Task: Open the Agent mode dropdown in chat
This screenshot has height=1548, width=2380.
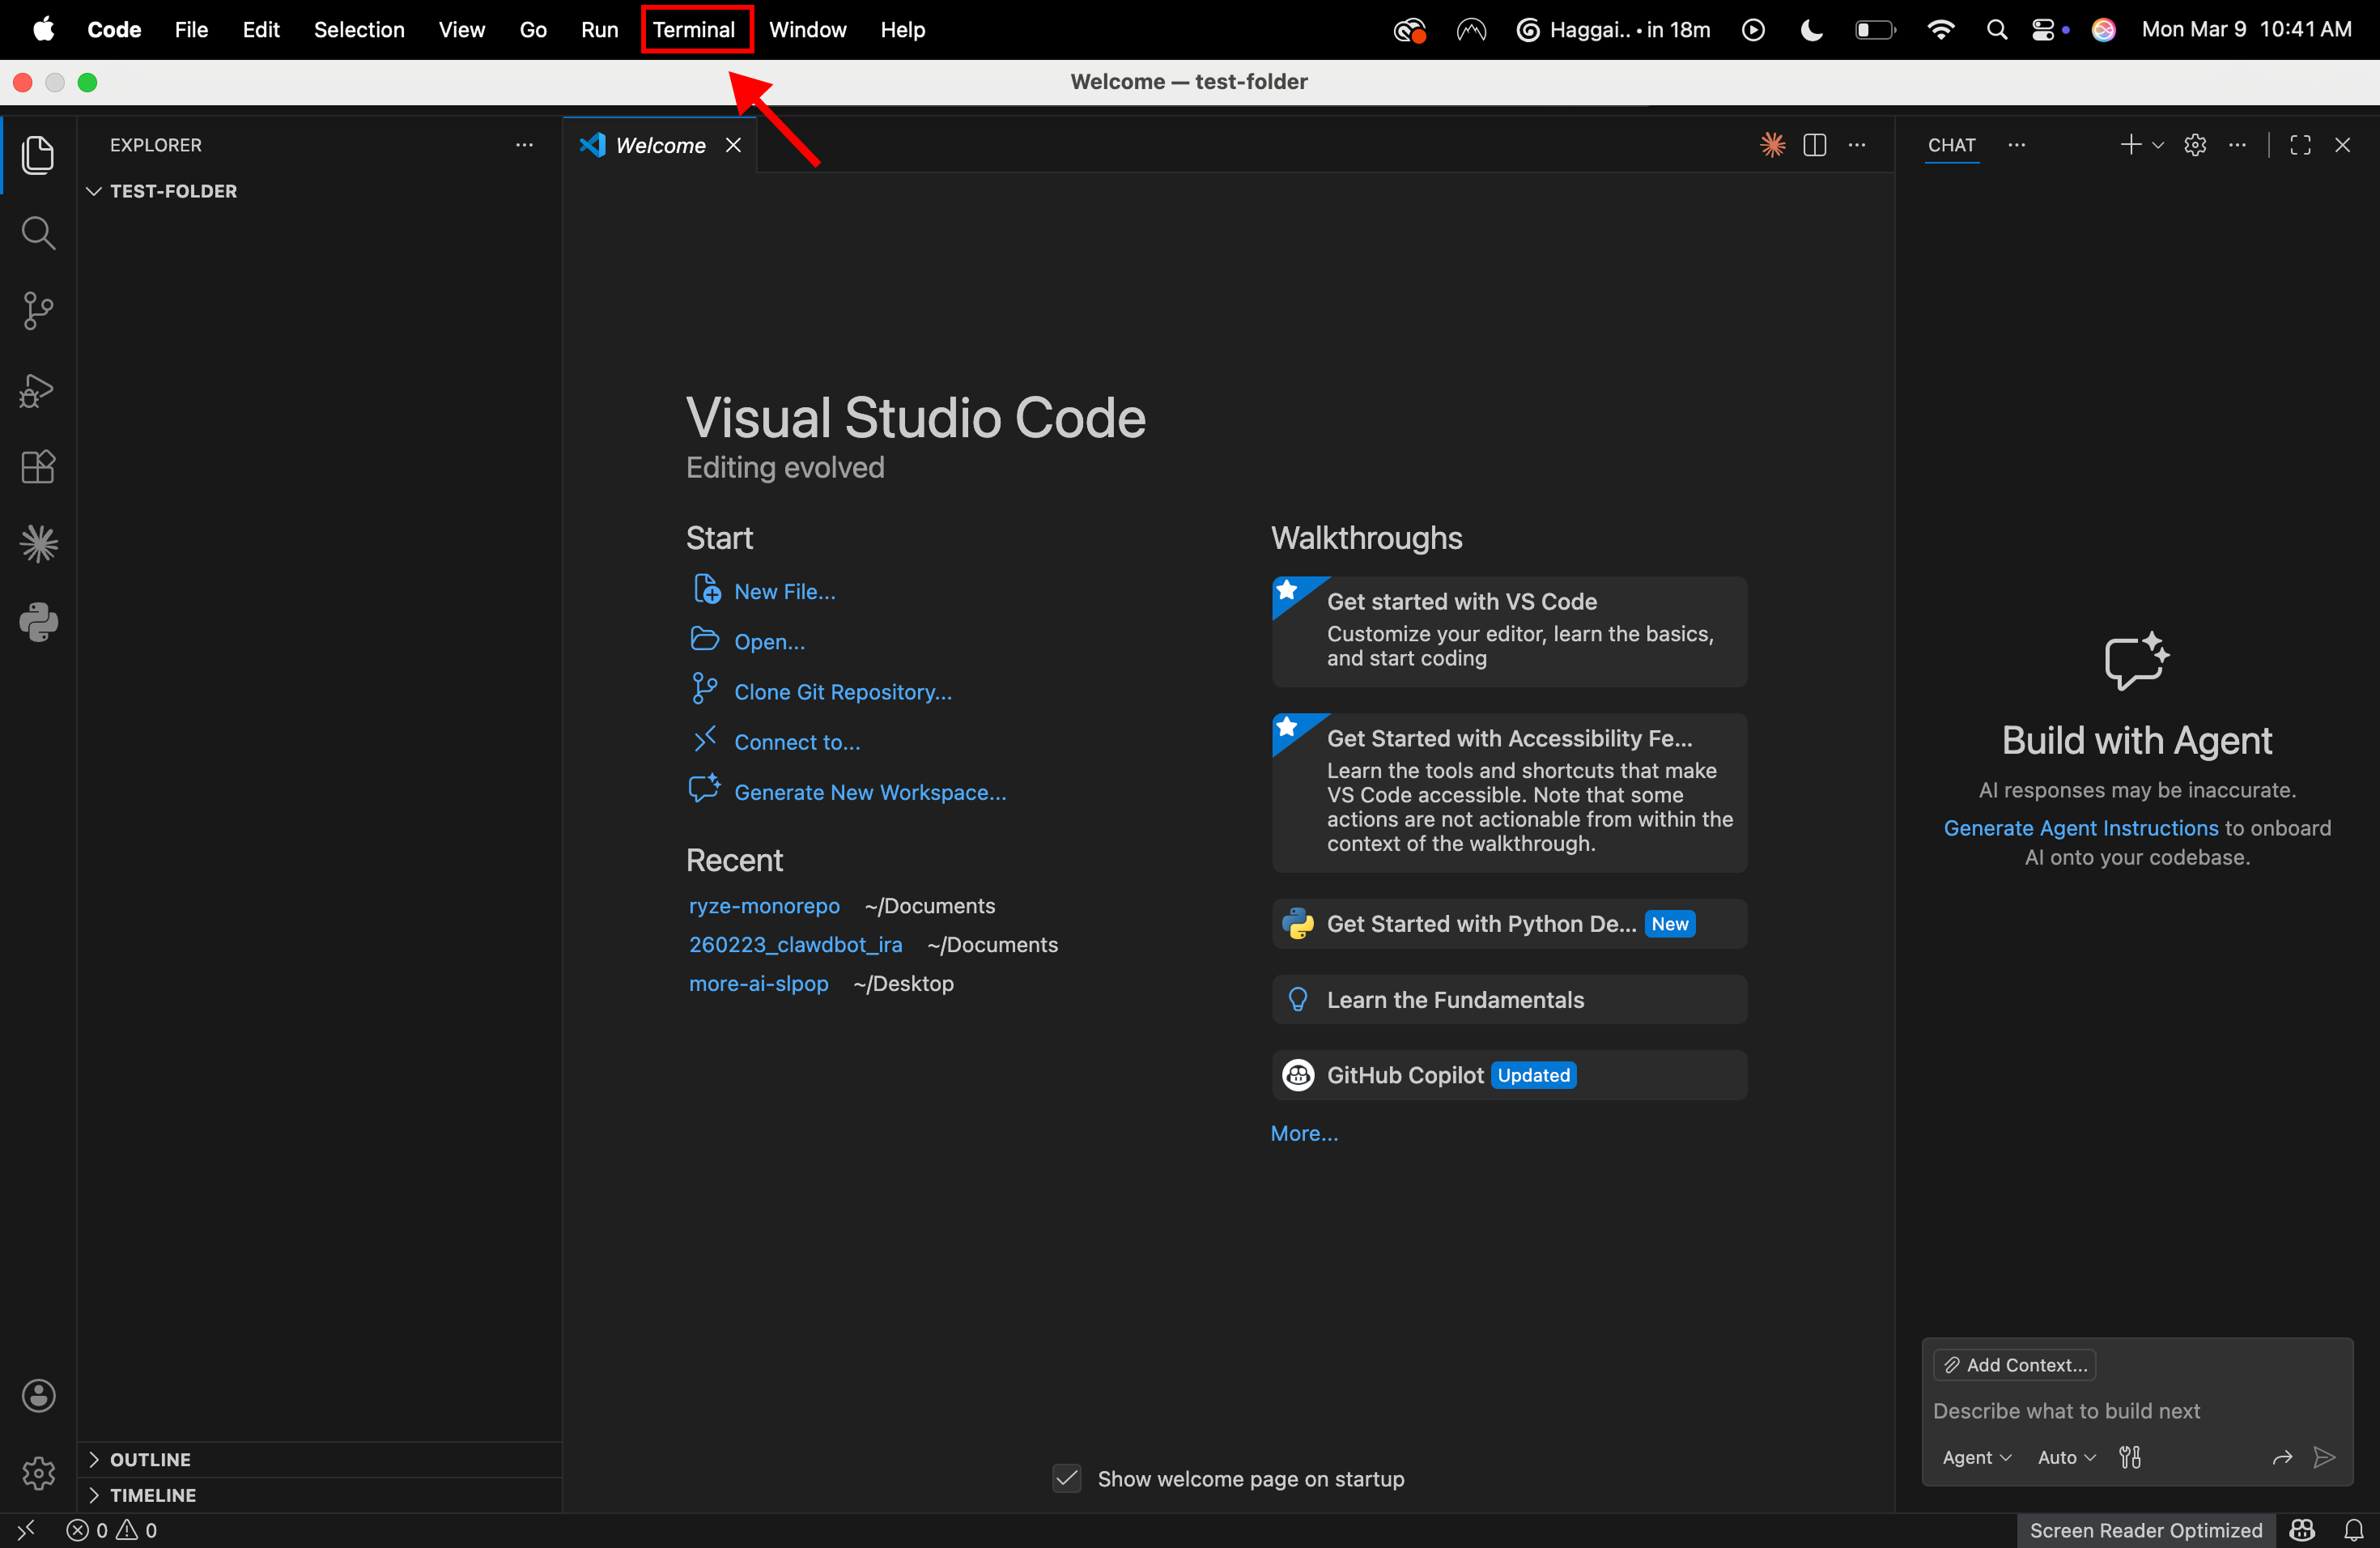Action: (x=1976, y=1457)
